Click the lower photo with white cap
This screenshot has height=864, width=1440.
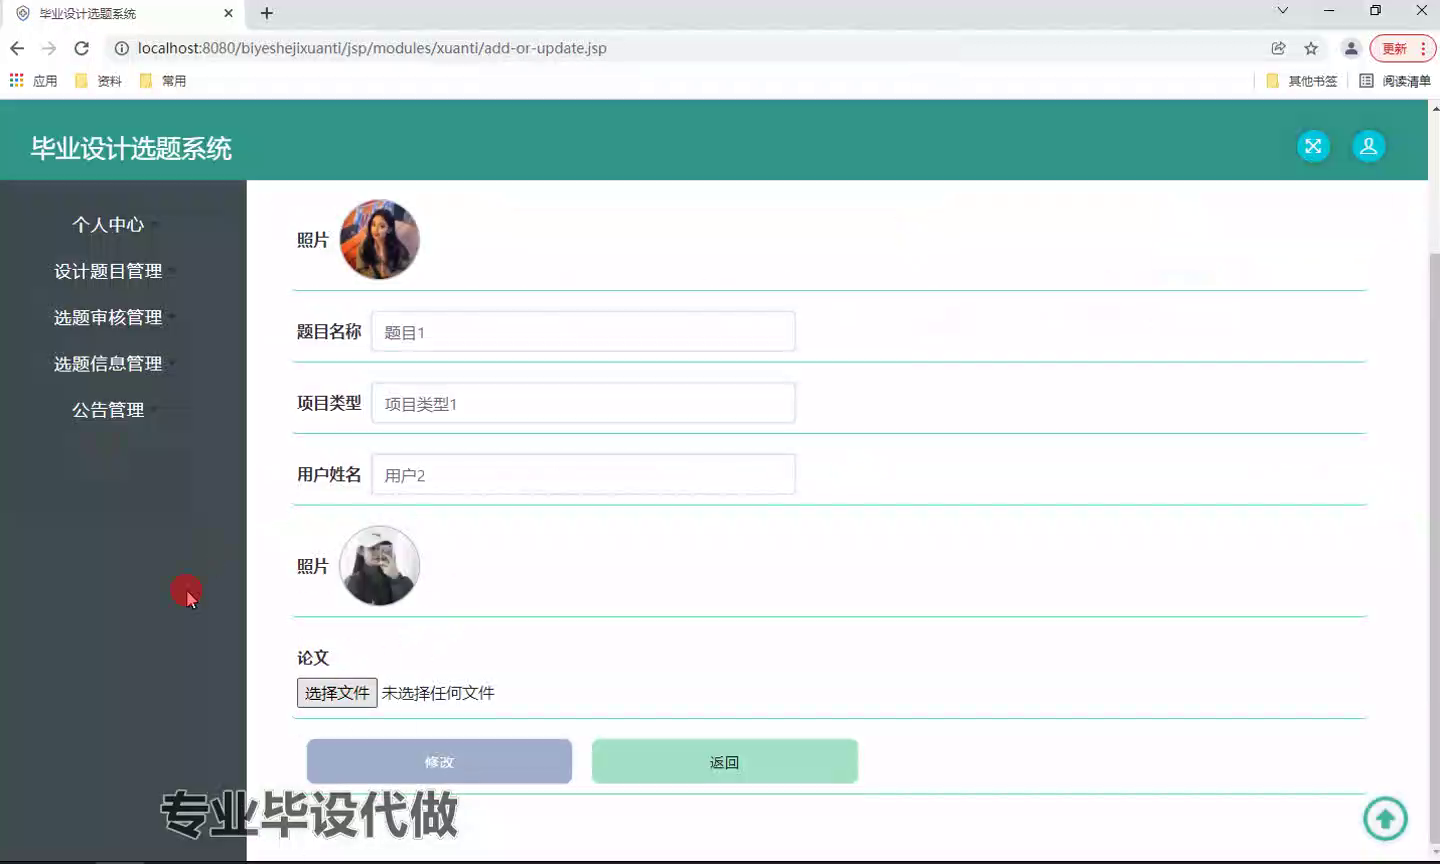(379, 566)
